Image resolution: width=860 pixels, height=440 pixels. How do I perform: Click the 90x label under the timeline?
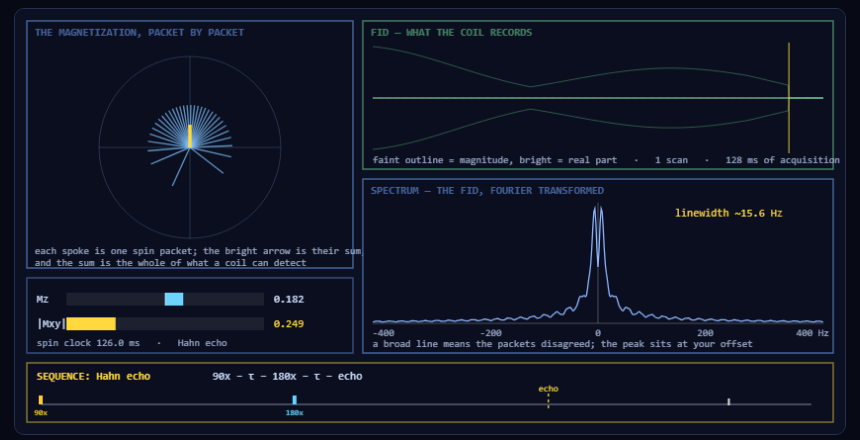(x=41, y=413)
